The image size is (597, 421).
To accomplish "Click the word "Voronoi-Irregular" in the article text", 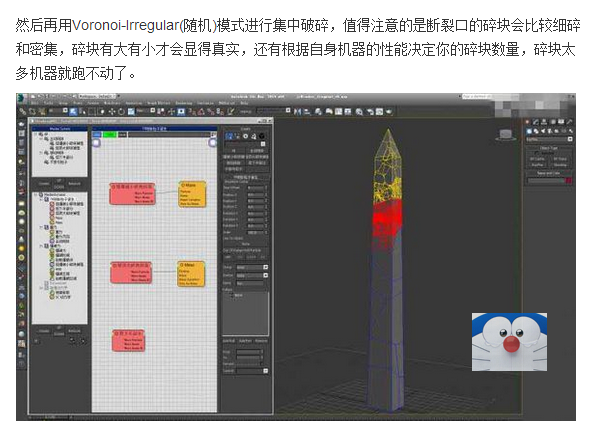I will [125, 26].
